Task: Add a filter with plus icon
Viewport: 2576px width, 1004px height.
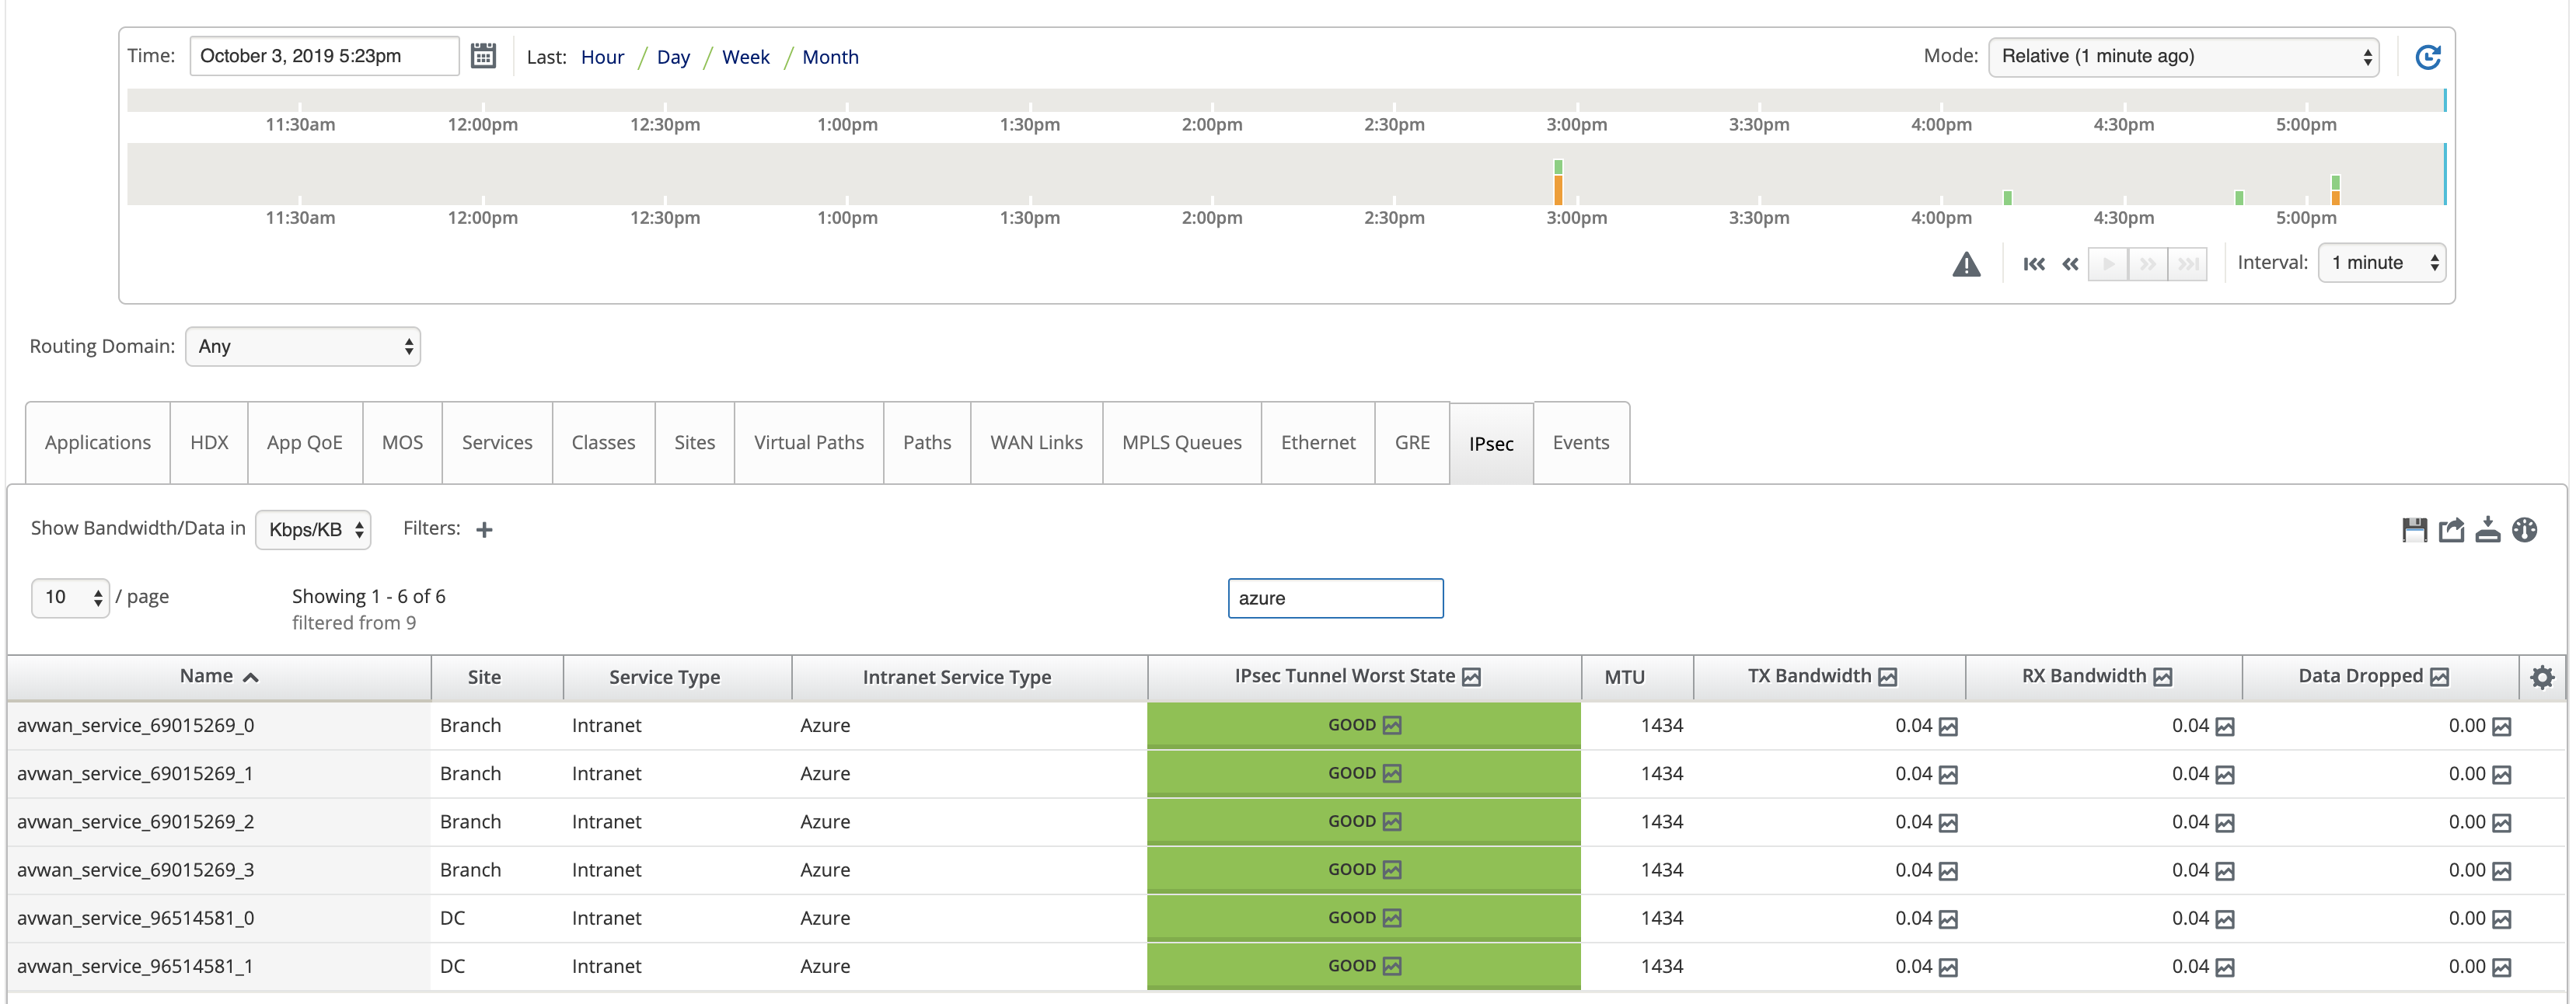Action: coord(484,530)
